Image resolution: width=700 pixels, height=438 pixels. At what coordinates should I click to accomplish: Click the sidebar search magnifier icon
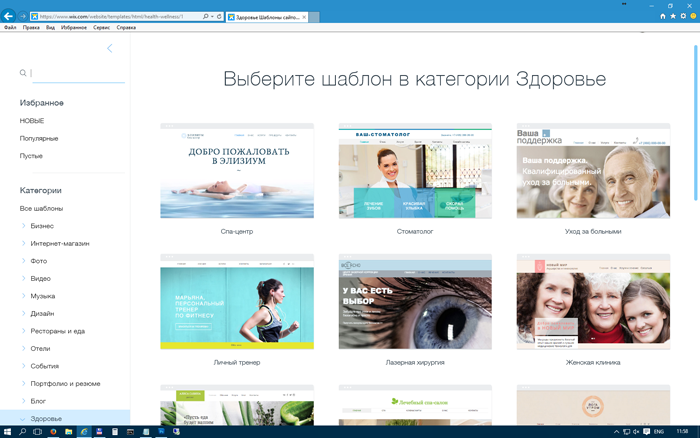click(x=23, y=73)
